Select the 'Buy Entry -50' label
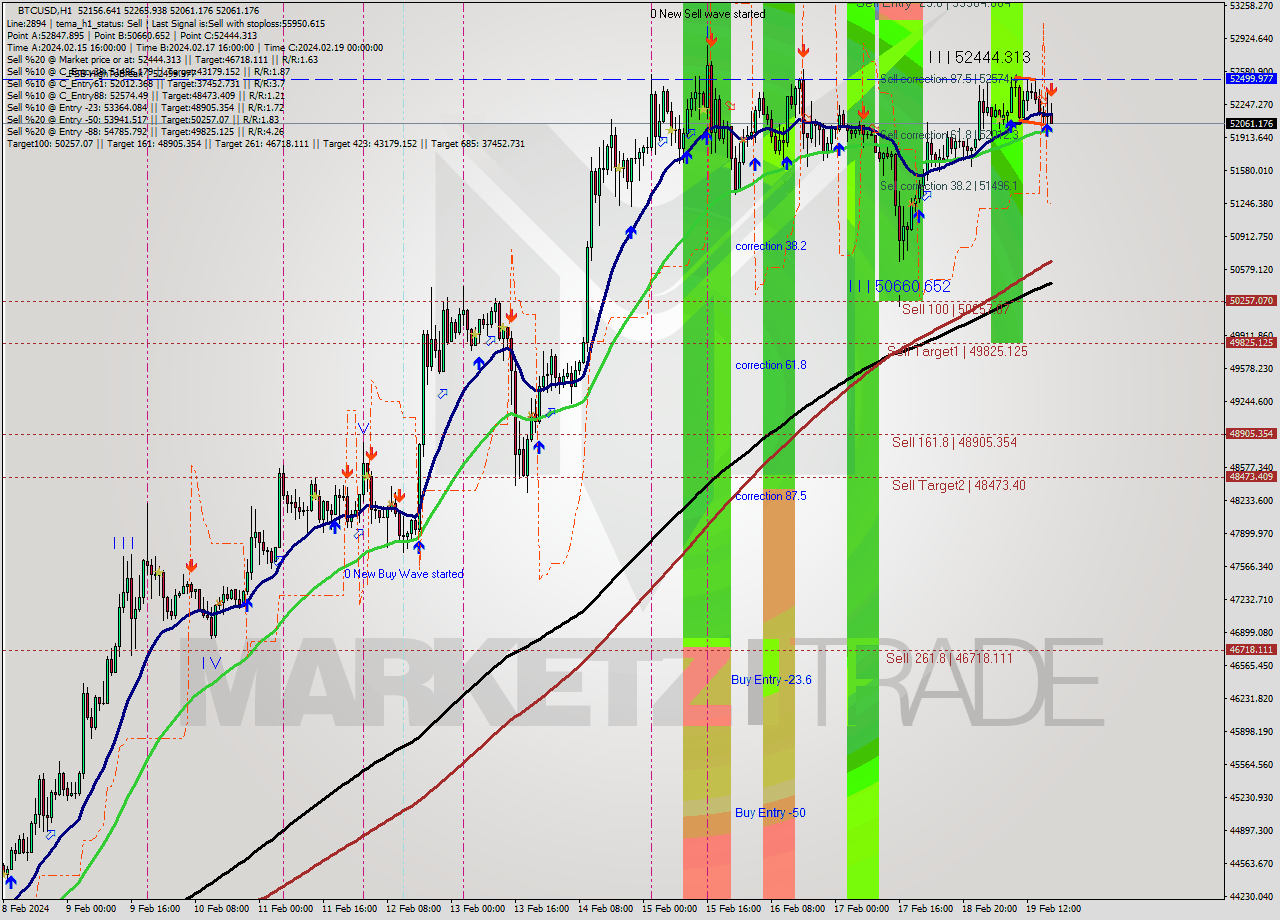This screenshot has height=920, width=1280. (x=770, y=813)
